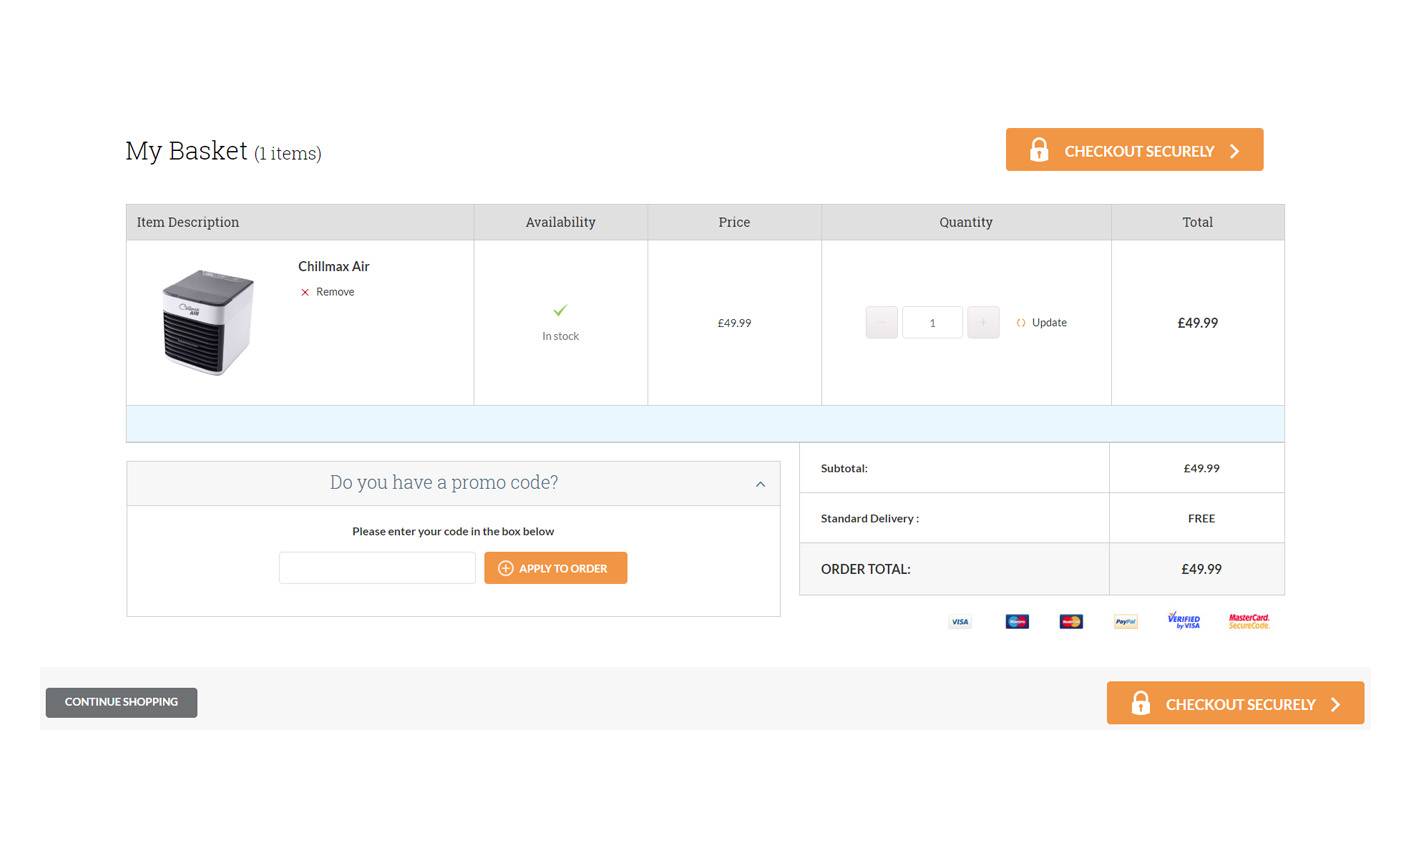The width and height of the screenshot is (1412, 848).
Task: Click the Update refresh icon
Action: pyautogui.click(x=1020, y=322)
